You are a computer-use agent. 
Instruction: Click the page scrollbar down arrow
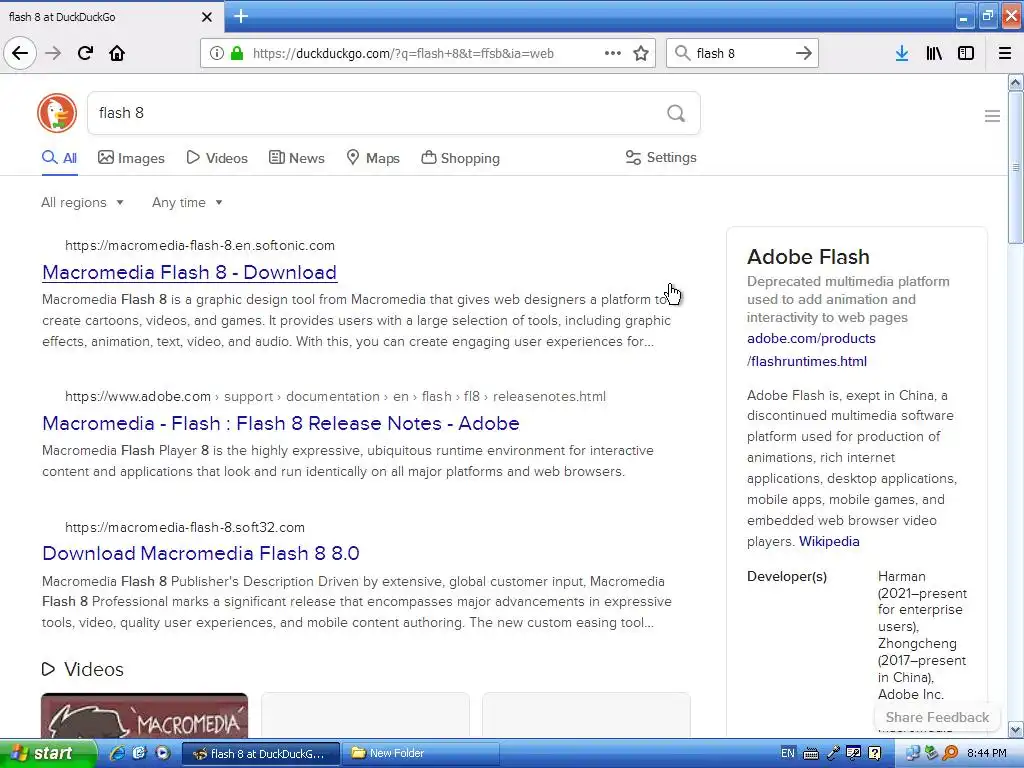[1016, 729]
